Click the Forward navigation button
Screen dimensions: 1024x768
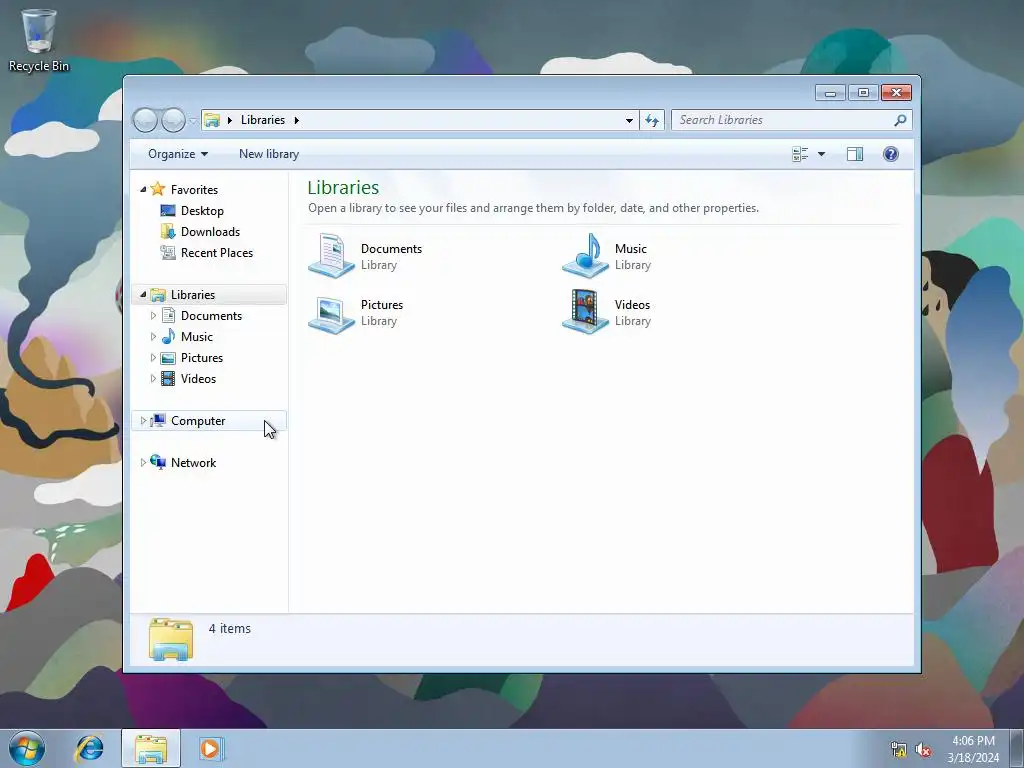coord(173,120)
